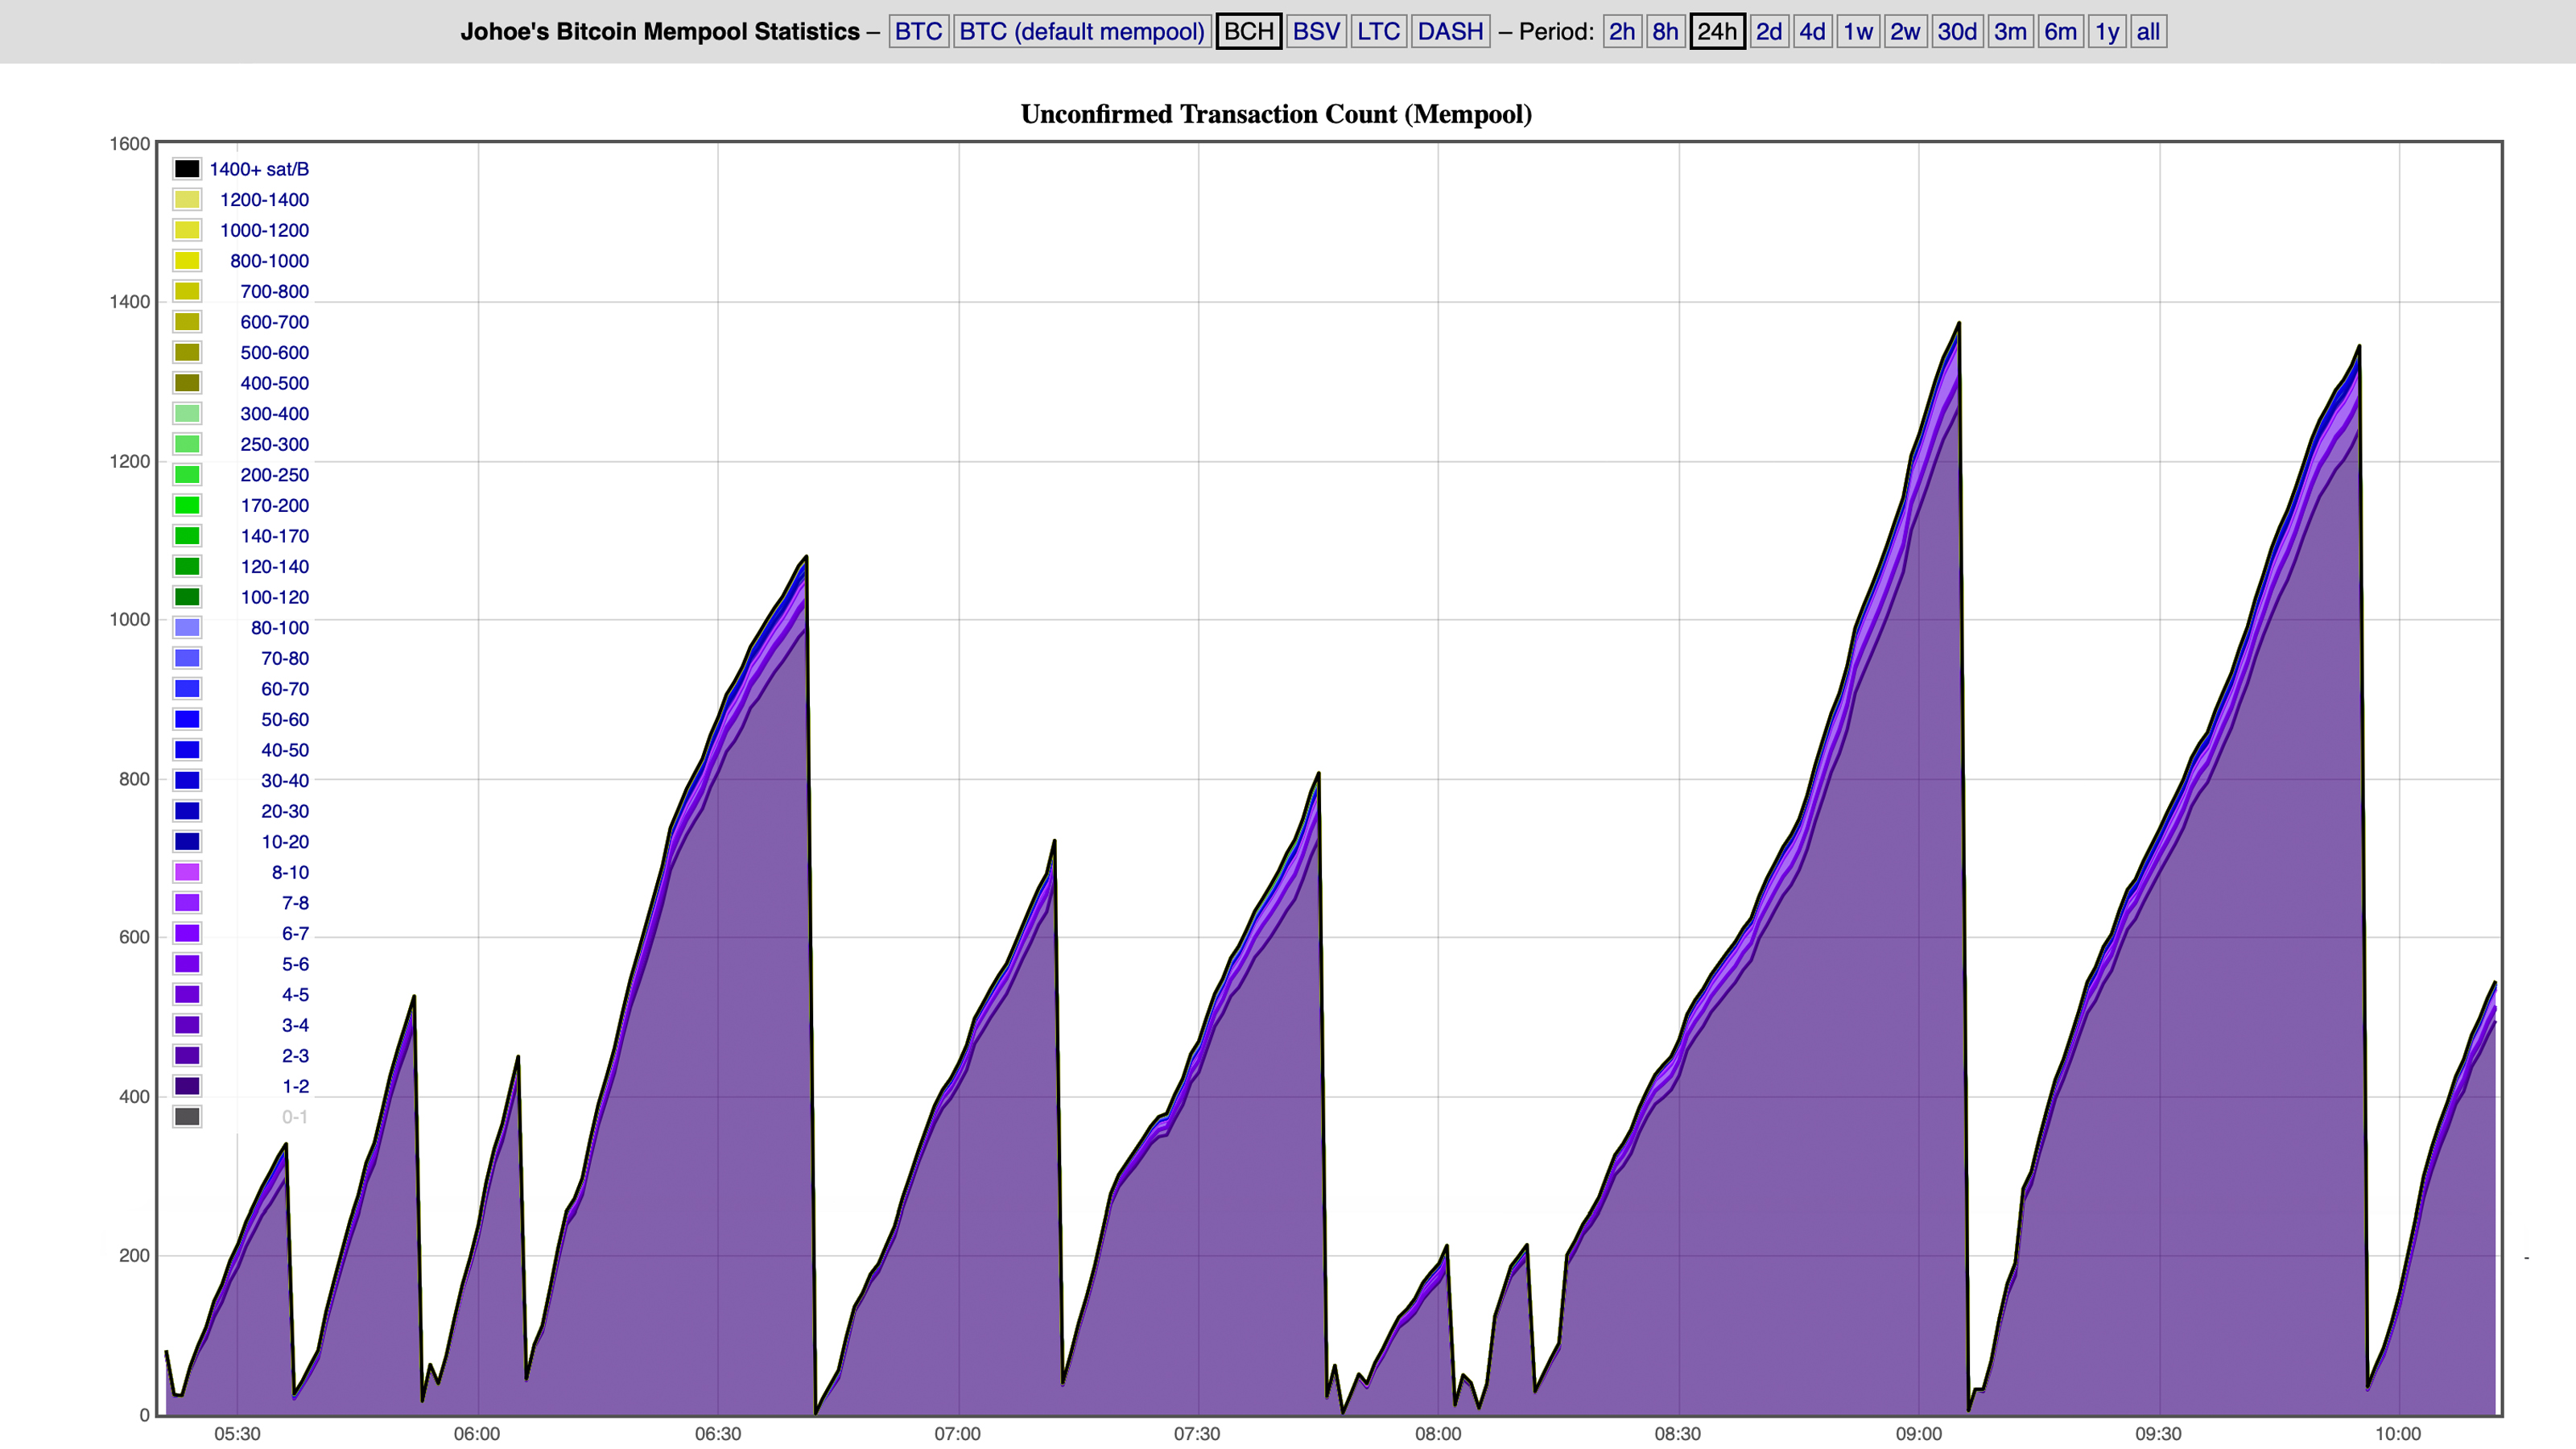Image resolution: width=2576 pixels, height=1449 pixels.
Task: Set period to 8h
Action: click(1665, 32)
